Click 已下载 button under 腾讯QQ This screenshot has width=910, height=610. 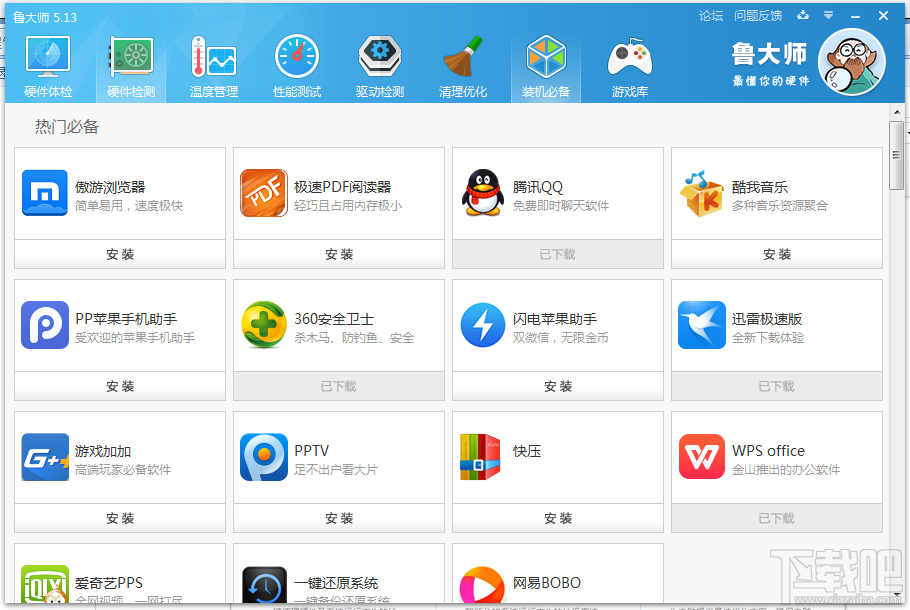click(x=558, y=254)
